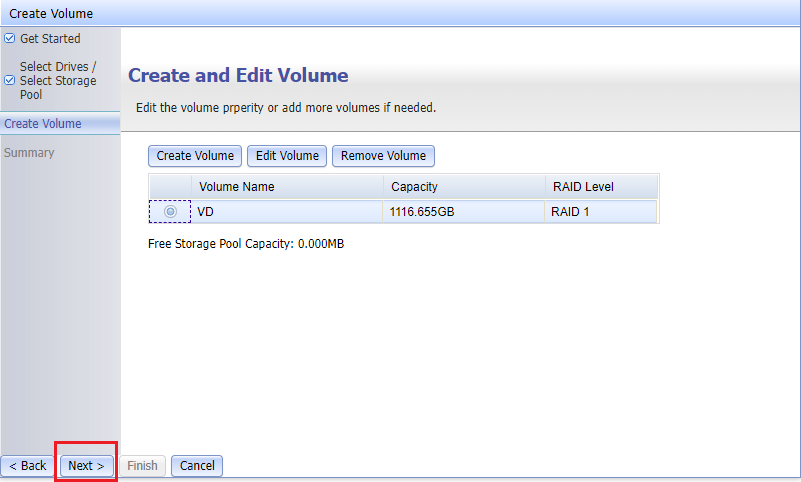This screenshot has width=801, height=482.
Task: Click the Select Storage Pool checkmark icon
Action: click(9, 80)
